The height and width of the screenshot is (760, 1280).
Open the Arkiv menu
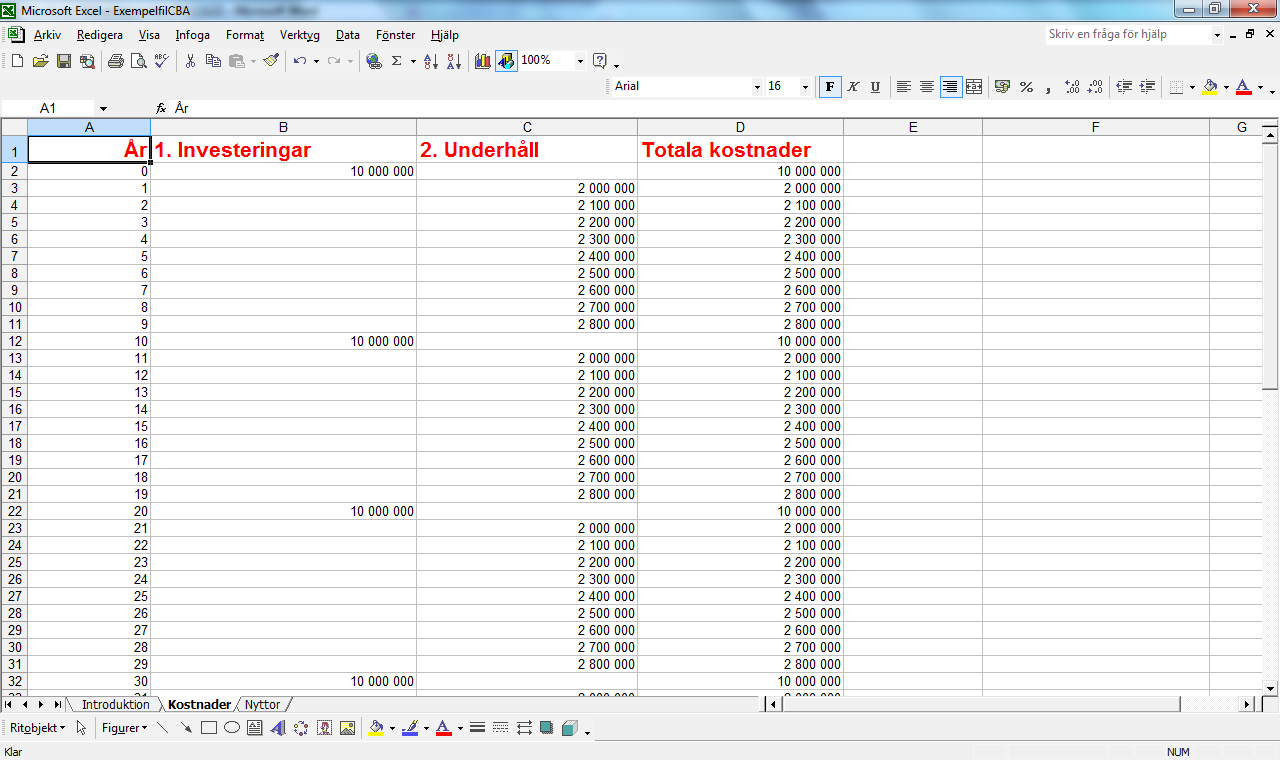coord(47,35)
